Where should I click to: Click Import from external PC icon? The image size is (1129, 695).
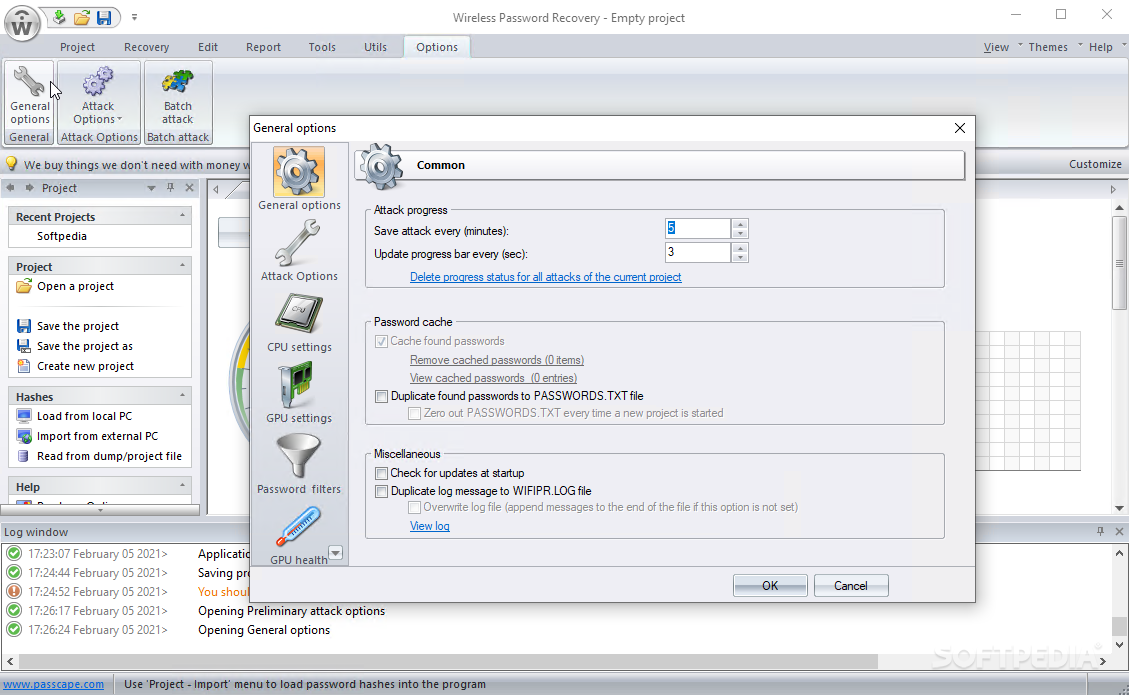point(24,436)
